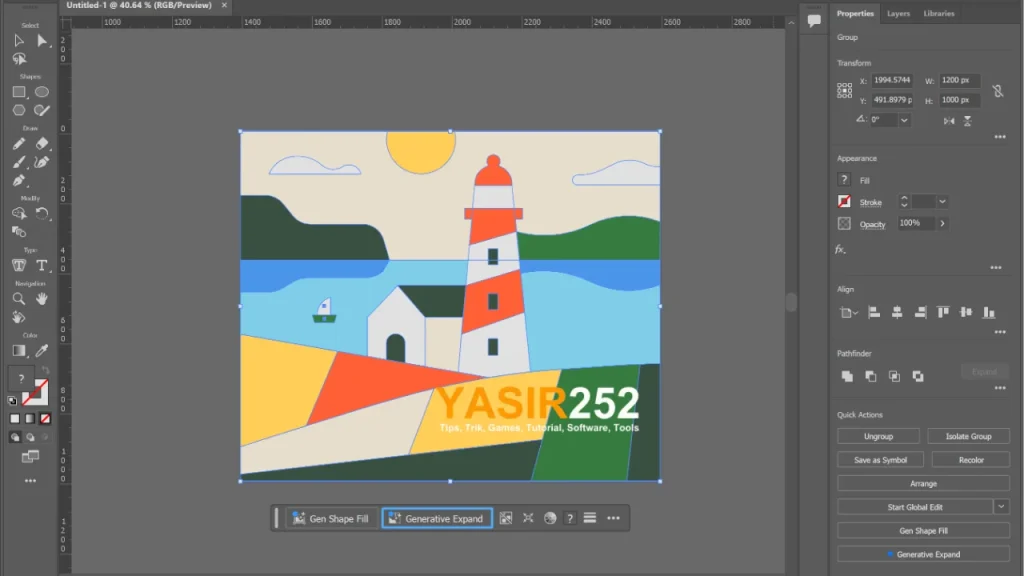
Task: Click the Swap Fill and Stroke arrow
Action: (x=45, y=370)
